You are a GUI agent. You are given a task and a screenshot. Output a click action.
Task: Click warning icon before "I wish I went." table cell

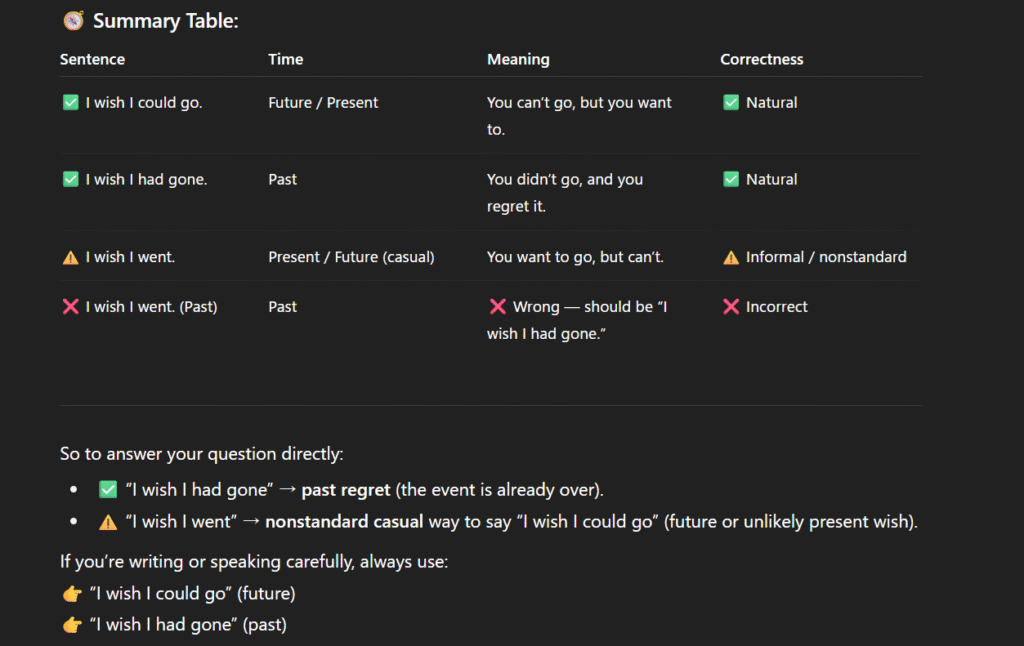(71, 257)
